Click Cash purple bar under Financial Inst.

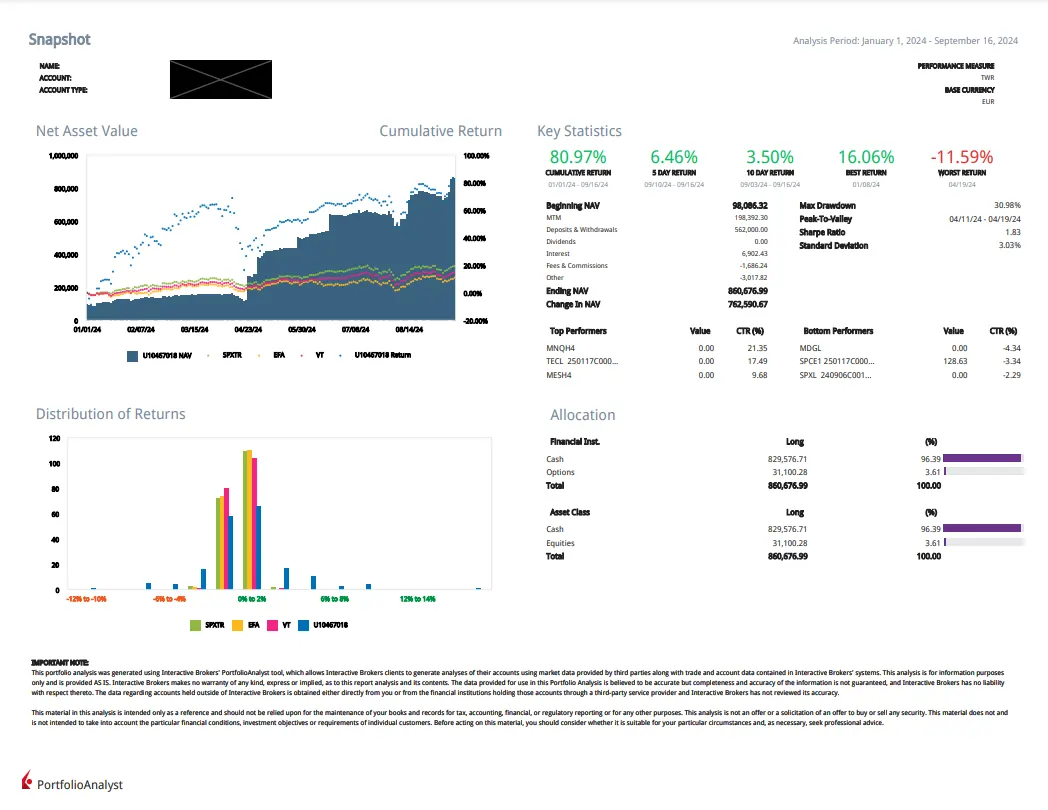[982, 459]
